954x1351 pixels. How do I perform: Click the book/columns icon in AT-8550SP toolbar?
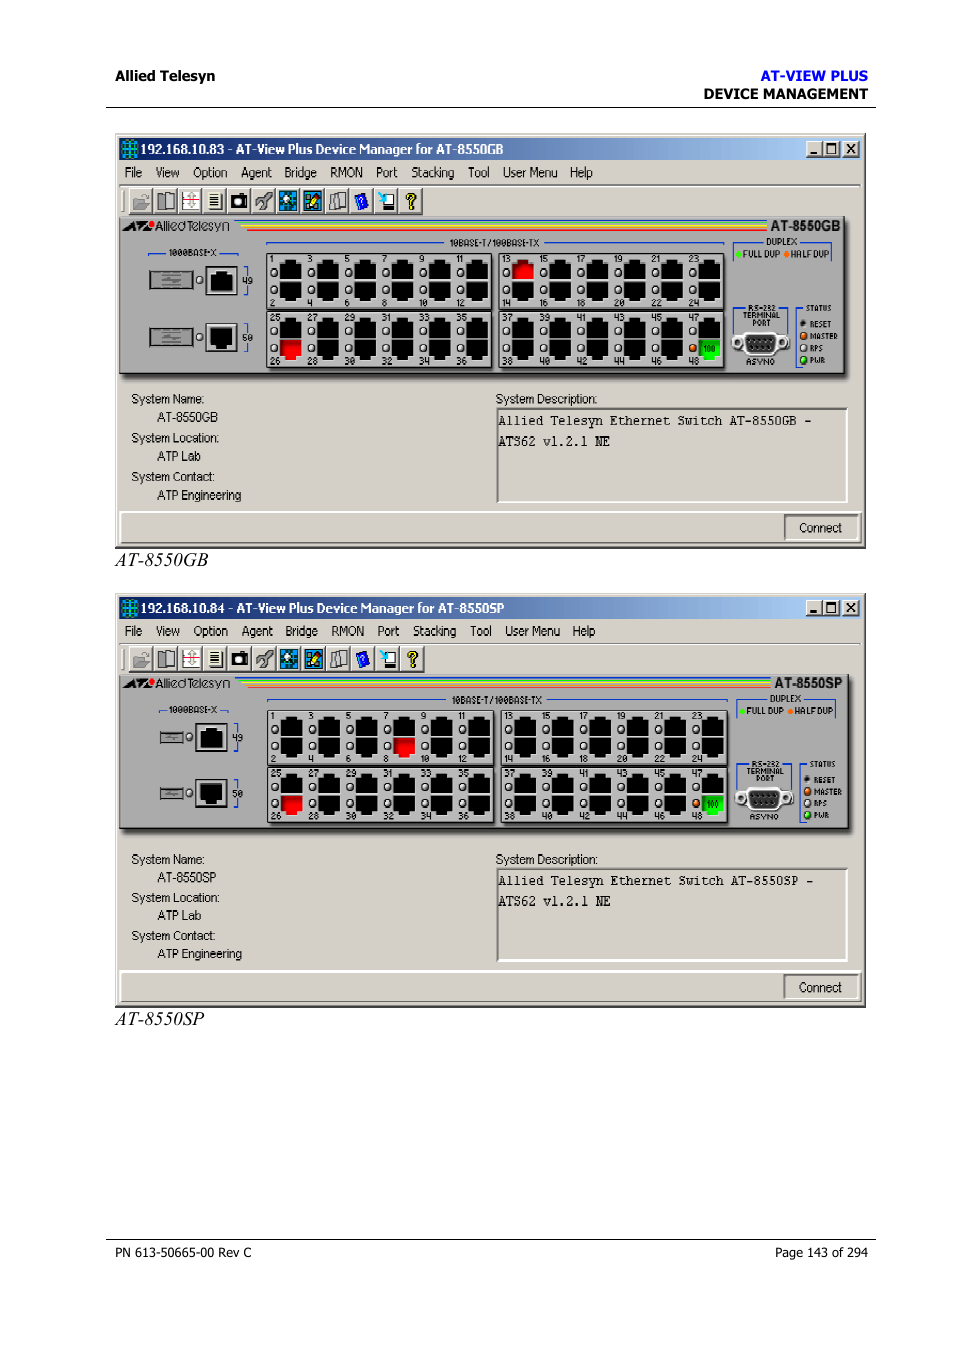(x=166, y=659)
